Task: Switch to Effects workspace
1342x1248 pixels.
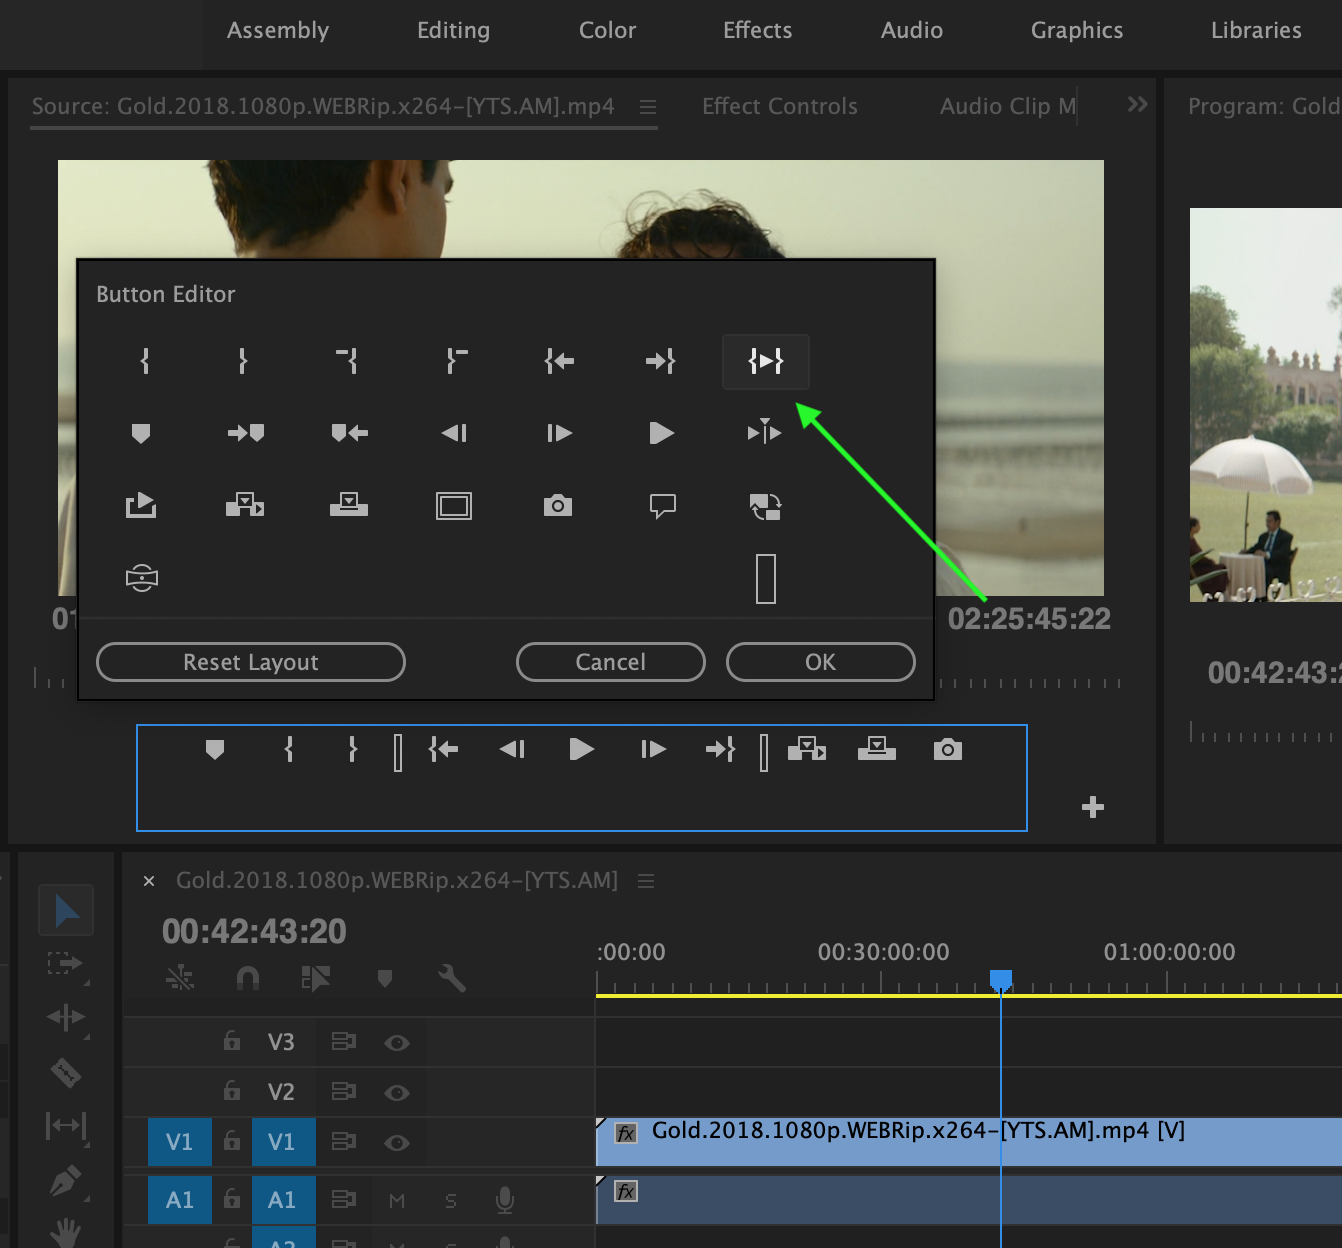Action: (758, 30)
